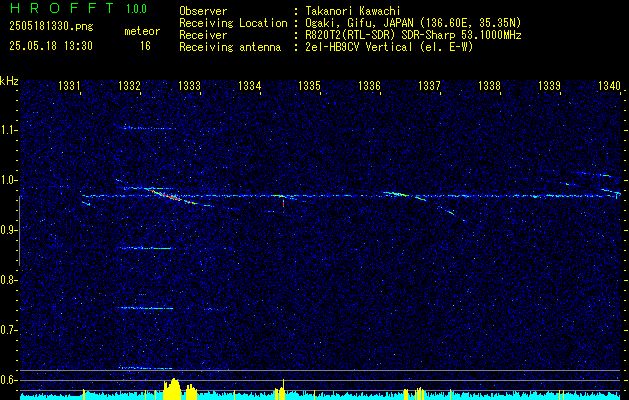Image resolution: width=629 pixels, height=400 pixels.
Task: Click the 0.8 kHz frequency label
Action: click(x=8, y=280)
